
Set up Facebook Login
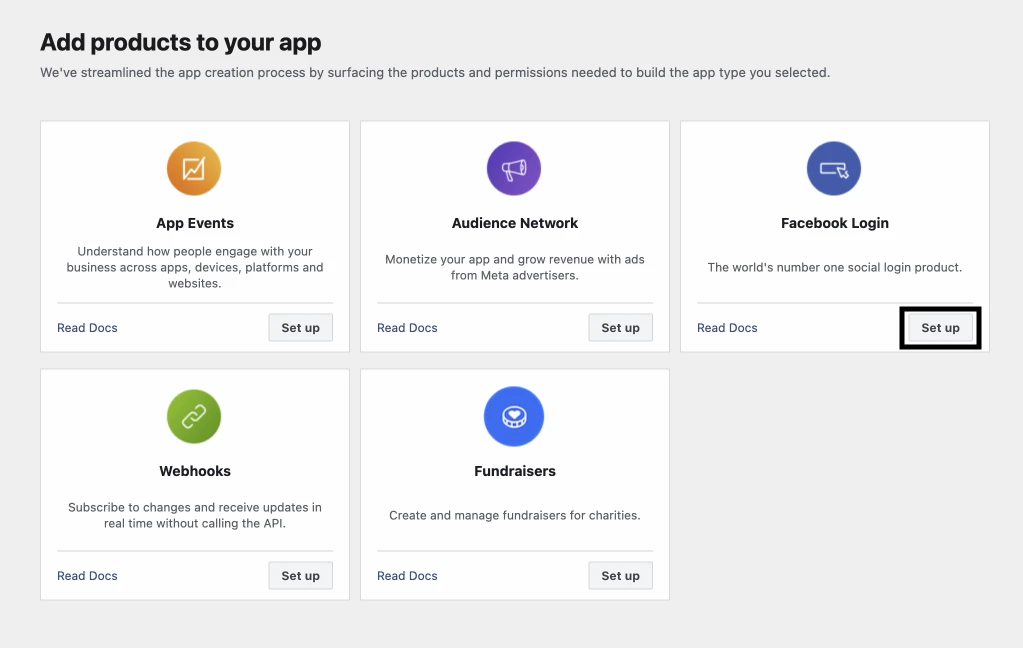click(x=940, y=327)
